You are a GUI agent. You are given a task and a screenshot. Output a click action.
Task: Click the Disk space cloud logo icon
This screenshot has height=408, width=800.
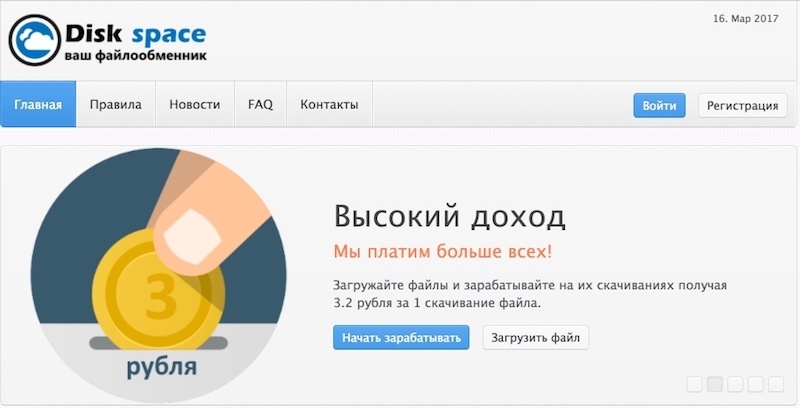35,40
